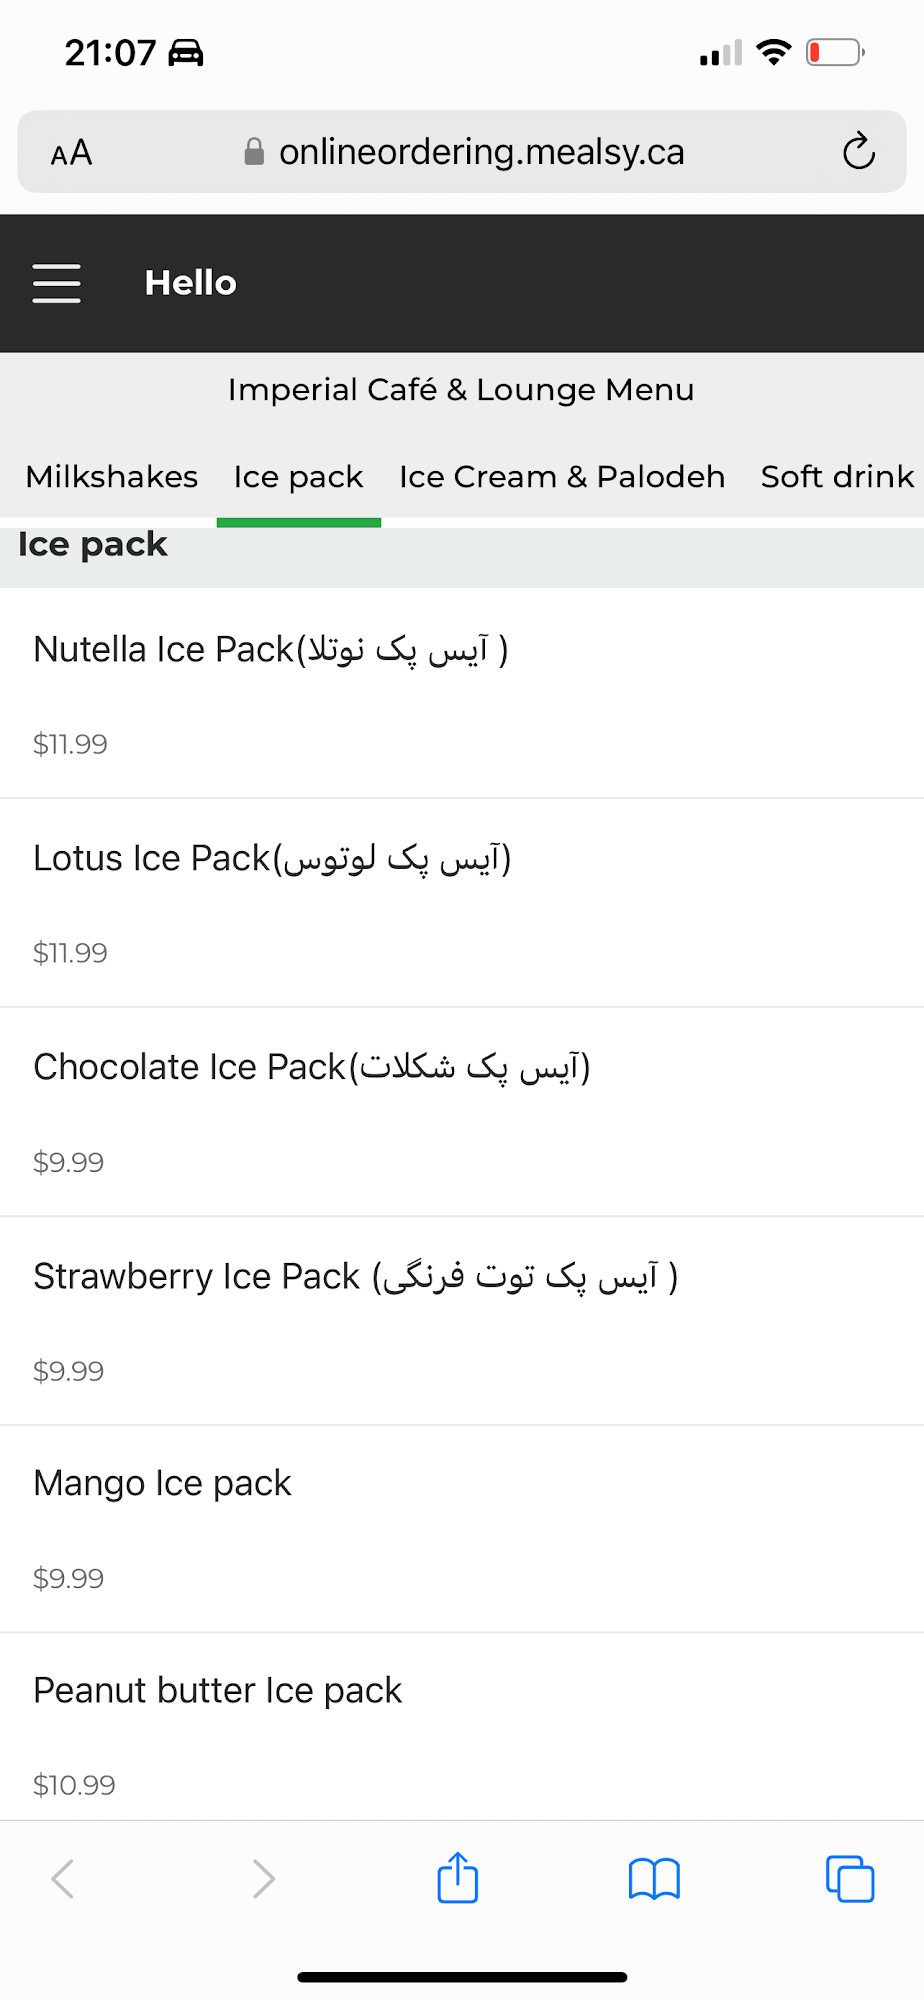Open the Safari share sheet
Screen dimensions: 924x2000
(458, 1878)
